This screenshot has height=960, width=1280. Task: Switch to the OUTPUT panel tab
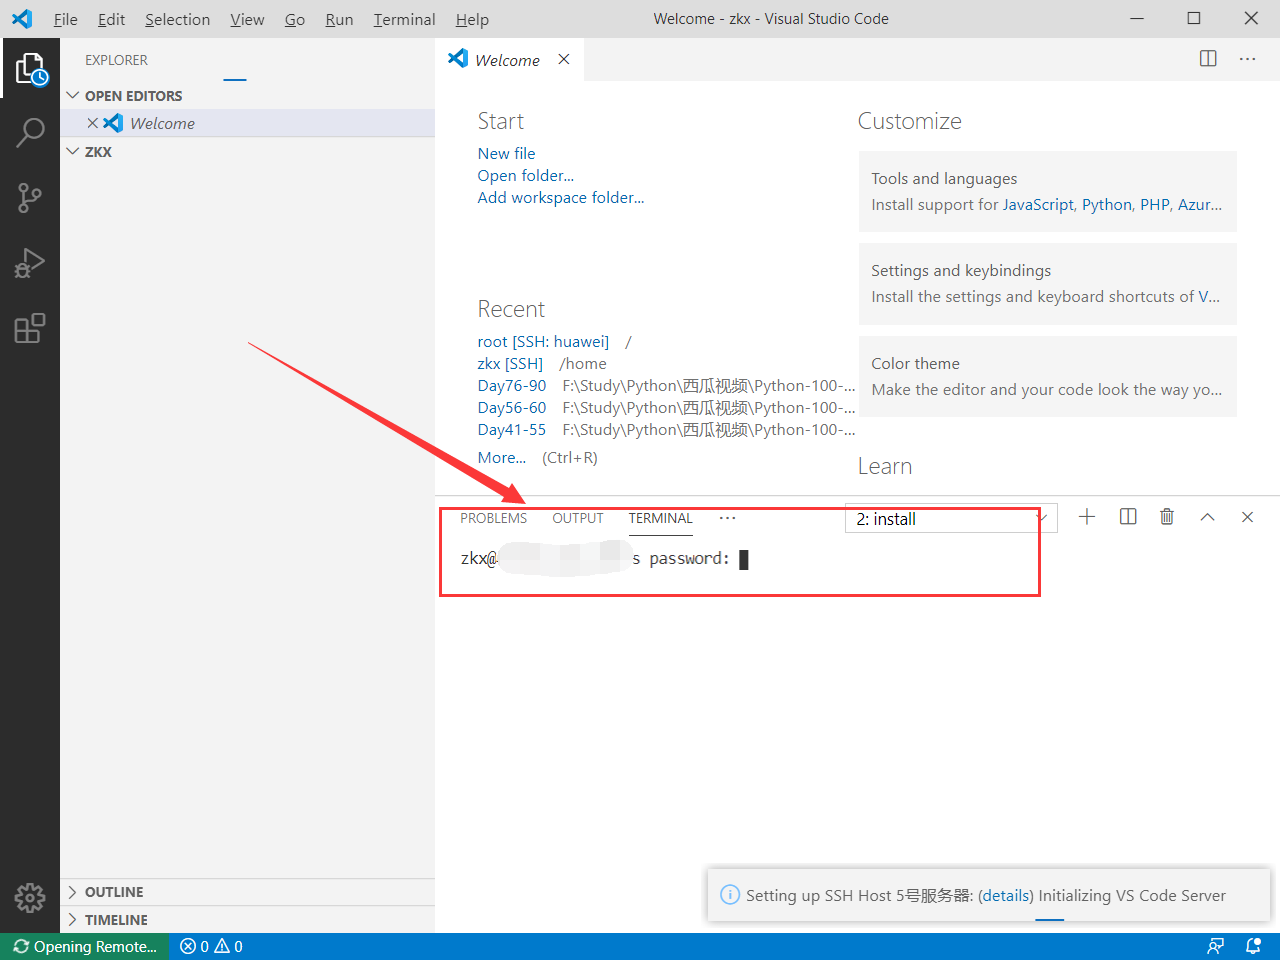tap(578, 518)
